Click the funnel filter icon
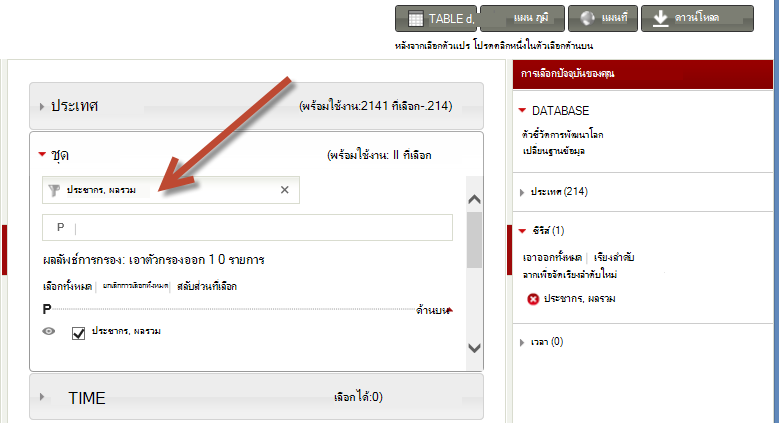 pos(54,190)
